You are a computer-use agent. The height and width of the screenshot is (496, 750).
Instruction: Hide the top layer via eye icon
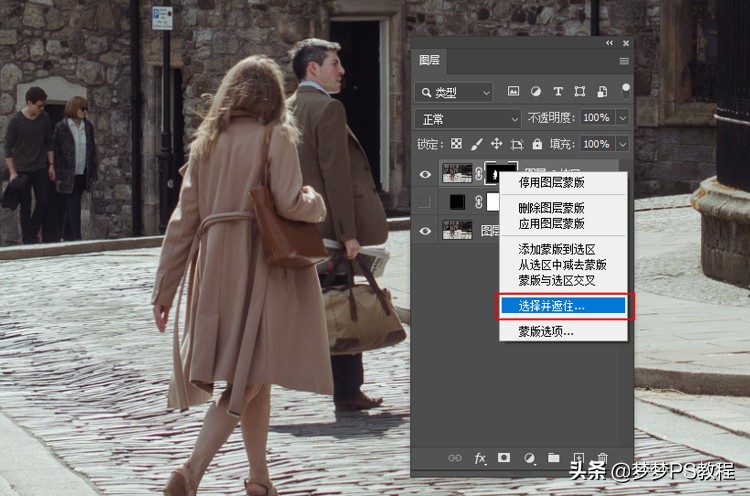coord(426,175)
